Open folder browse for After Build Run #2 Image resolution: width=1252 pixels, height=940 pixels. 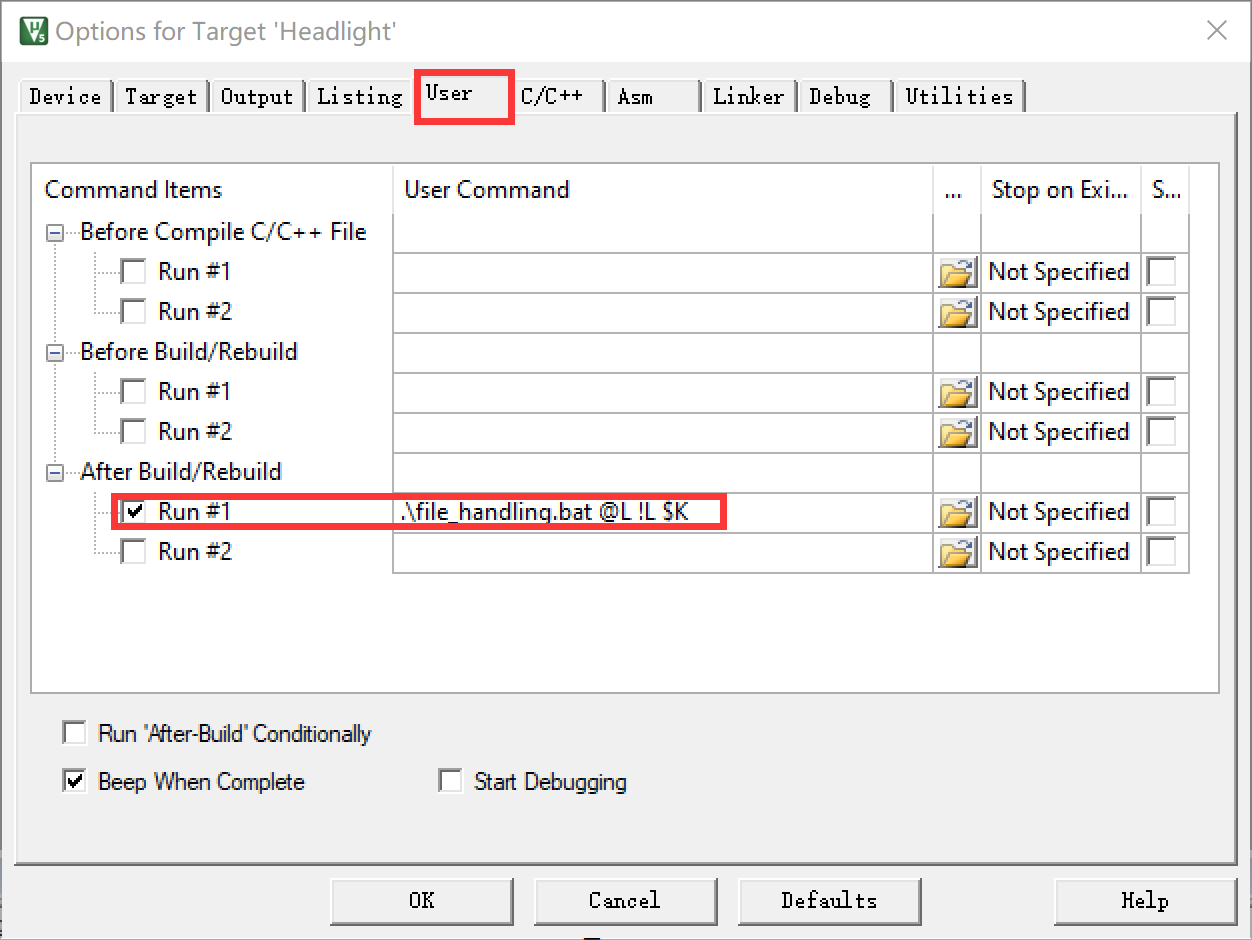pos(957,552)
